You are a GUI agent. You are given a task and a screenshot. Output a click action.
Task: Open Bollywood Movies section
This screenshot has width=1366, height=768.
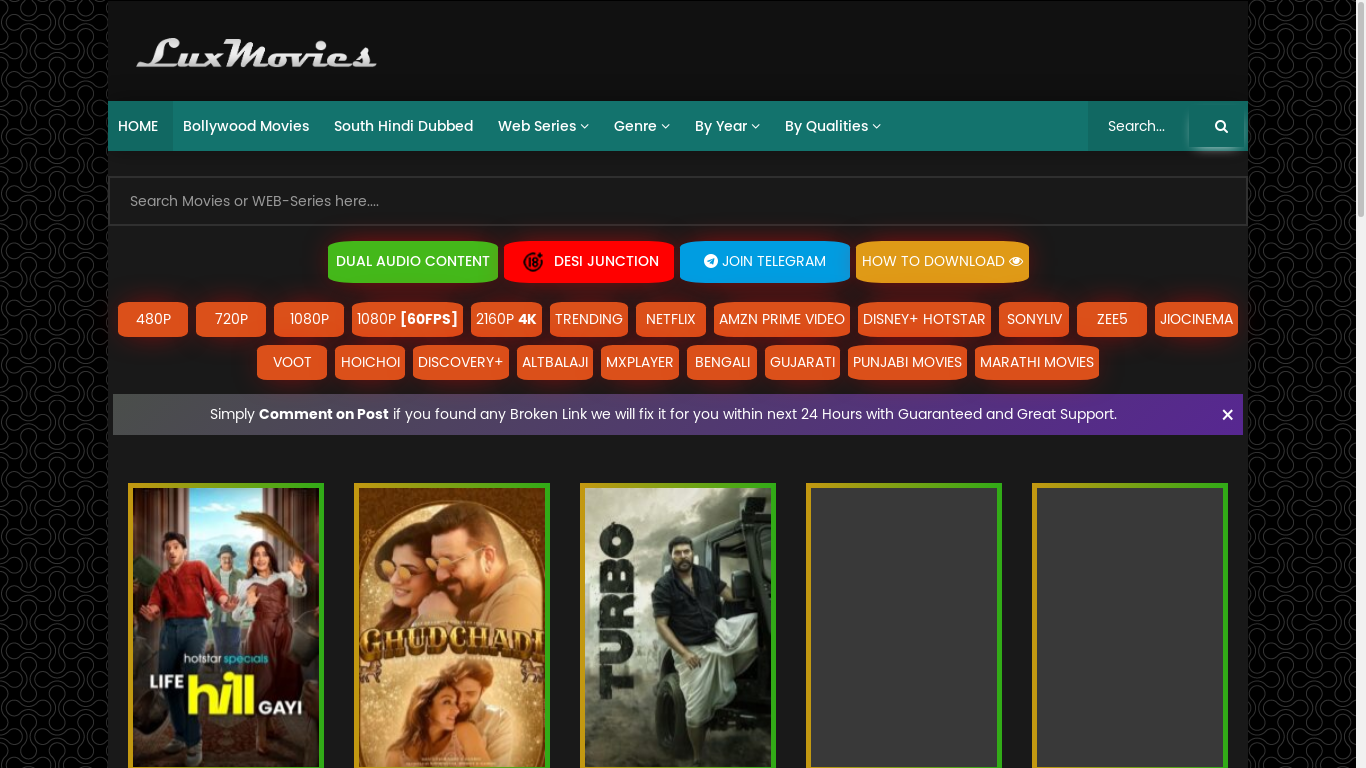246,126
